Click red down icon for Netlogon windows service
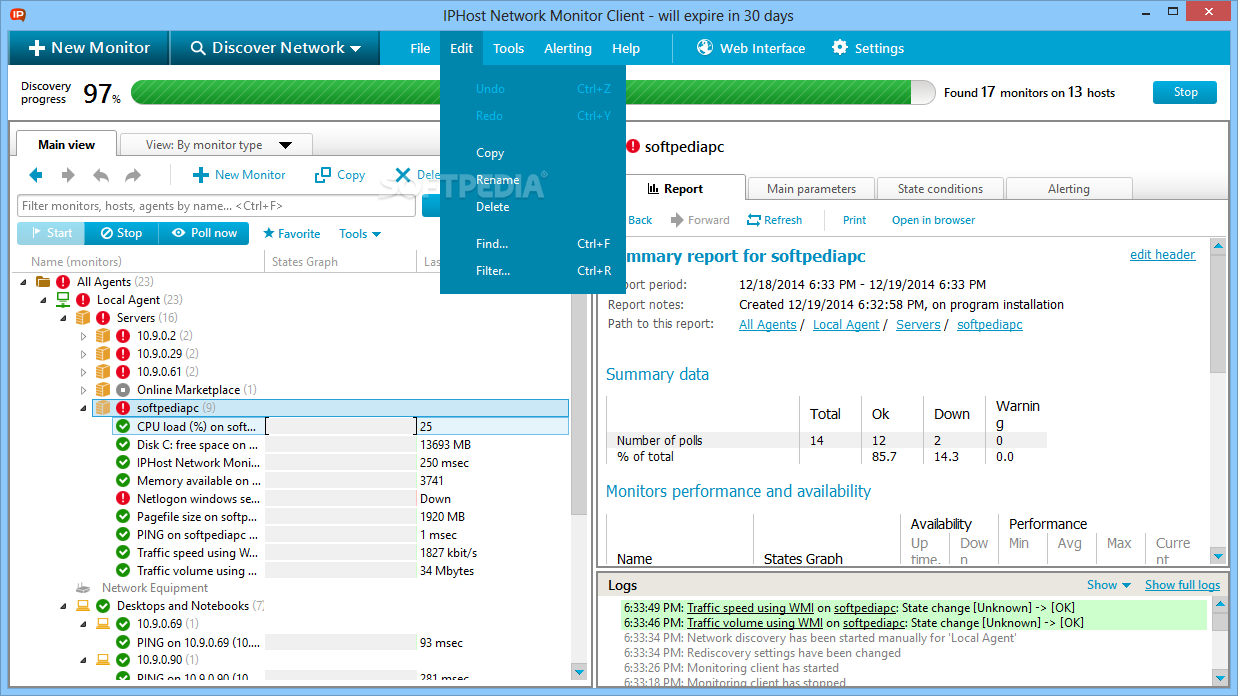This screenshot has width=1238, height=696. 123,499
